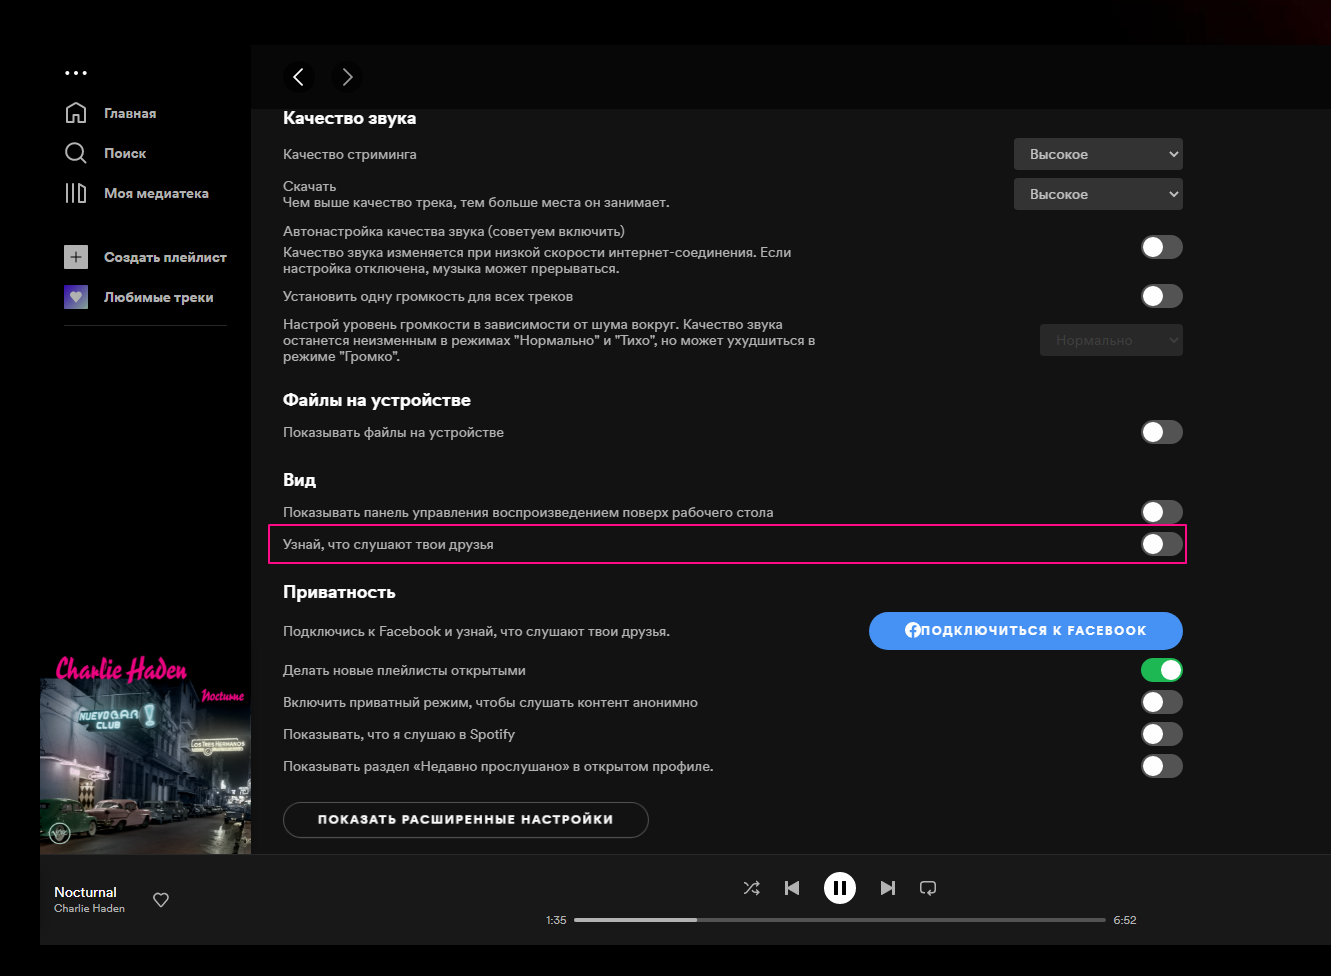Click the Nocturnal track title
The height and width of the screenshot is (976, 1331).
(x=85, y=892)
